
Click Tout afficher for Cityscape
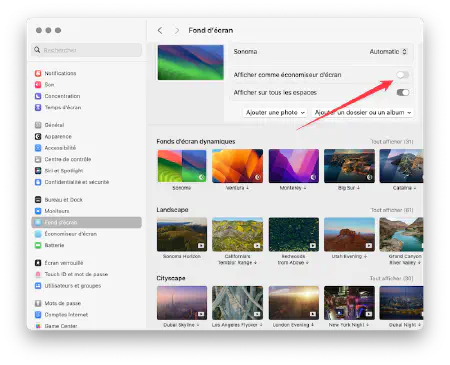tap(392, 278)
